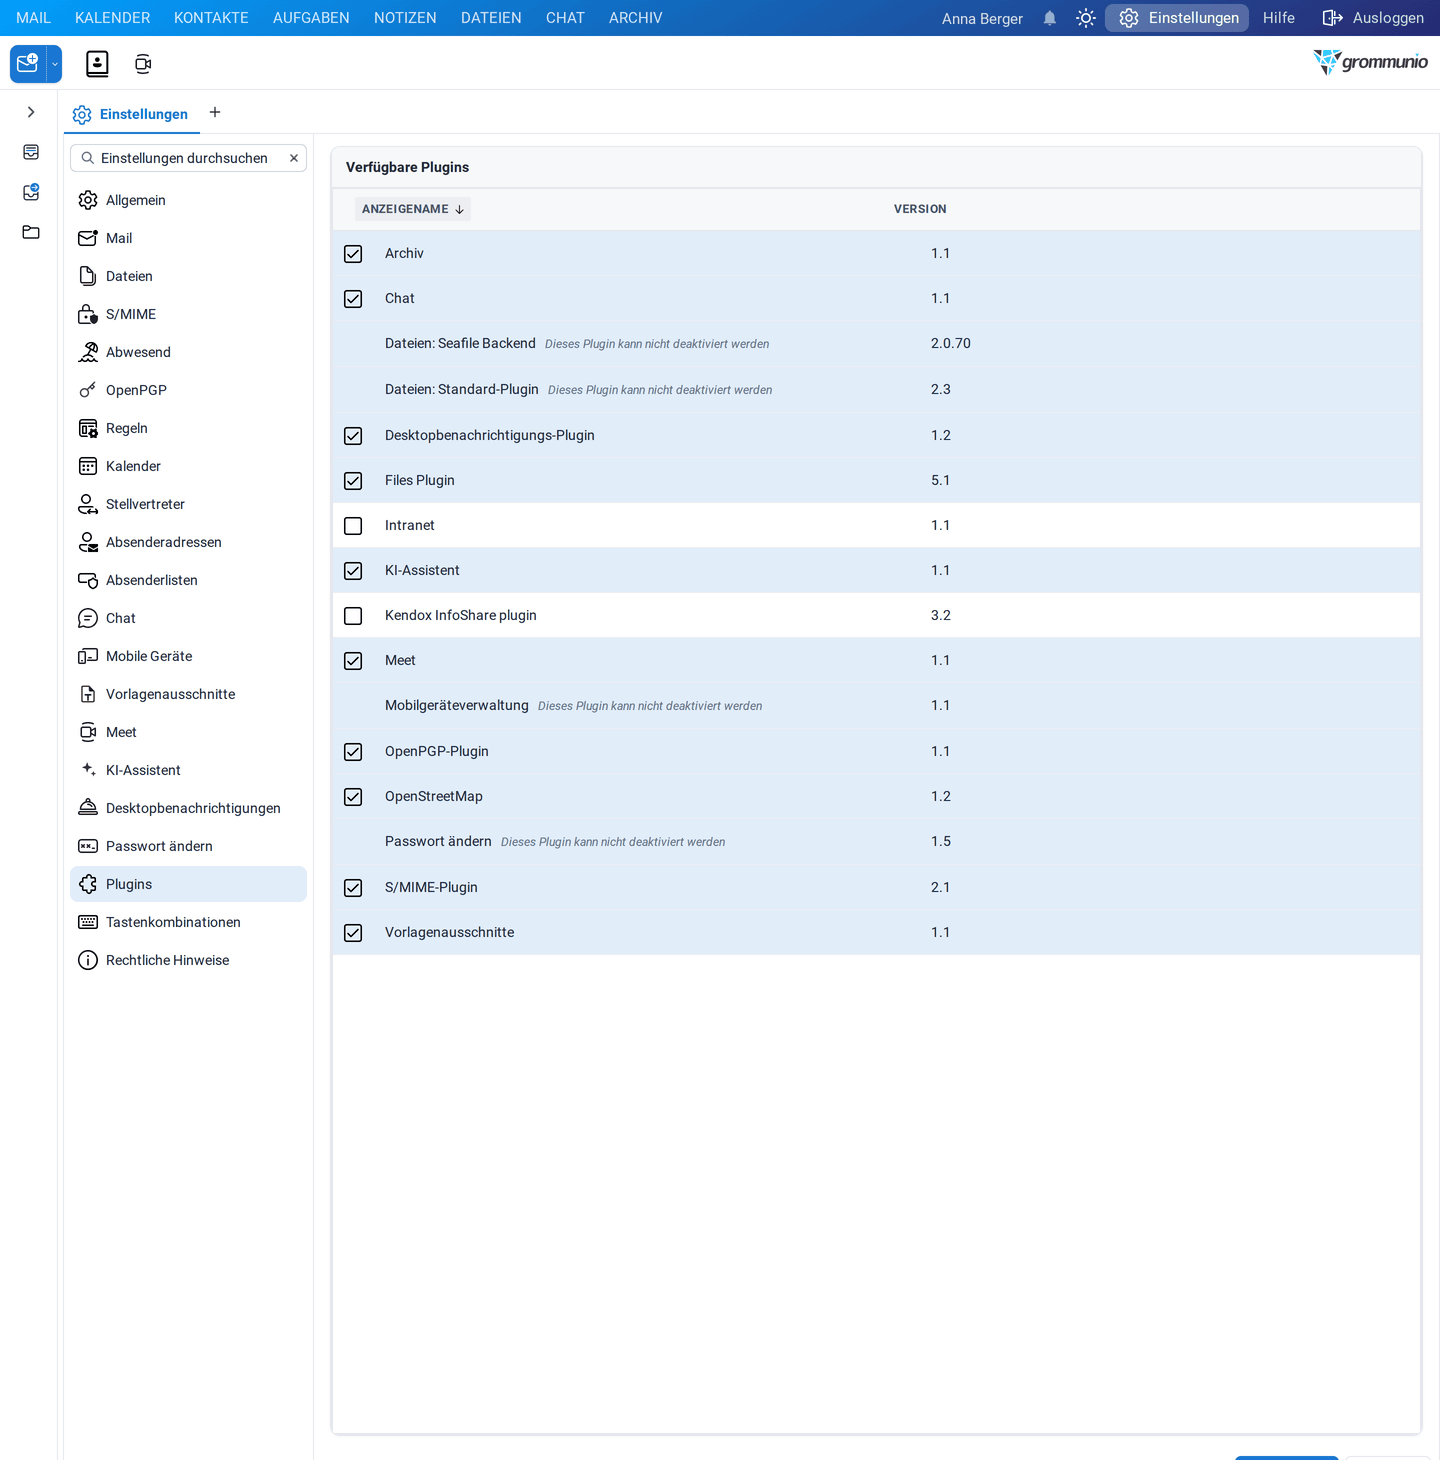This screenshot has width=1440, height=1460.
Task: Click the folder icon in left rail
Action: (x=31, y=232)
